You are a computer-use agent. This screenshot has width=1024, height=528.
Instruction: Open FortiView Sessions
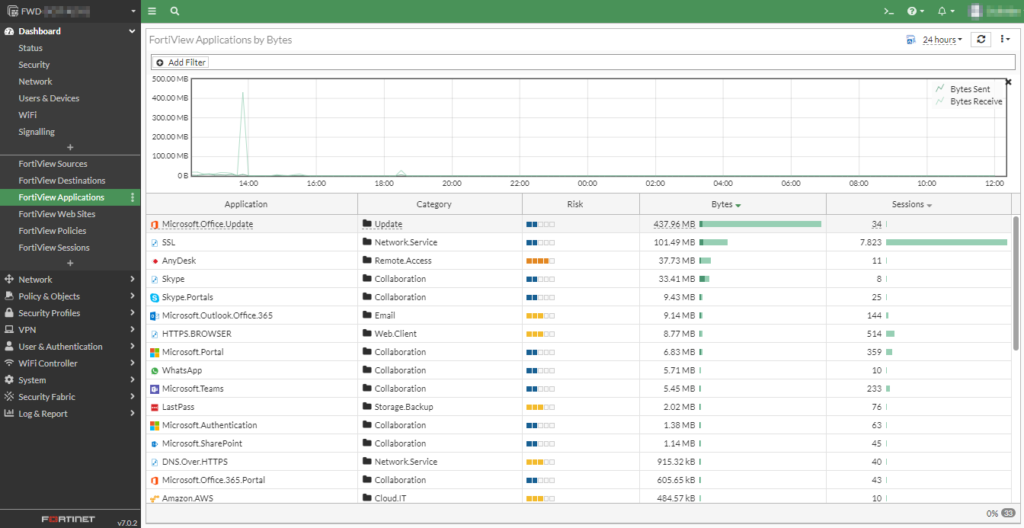point(54,248)
